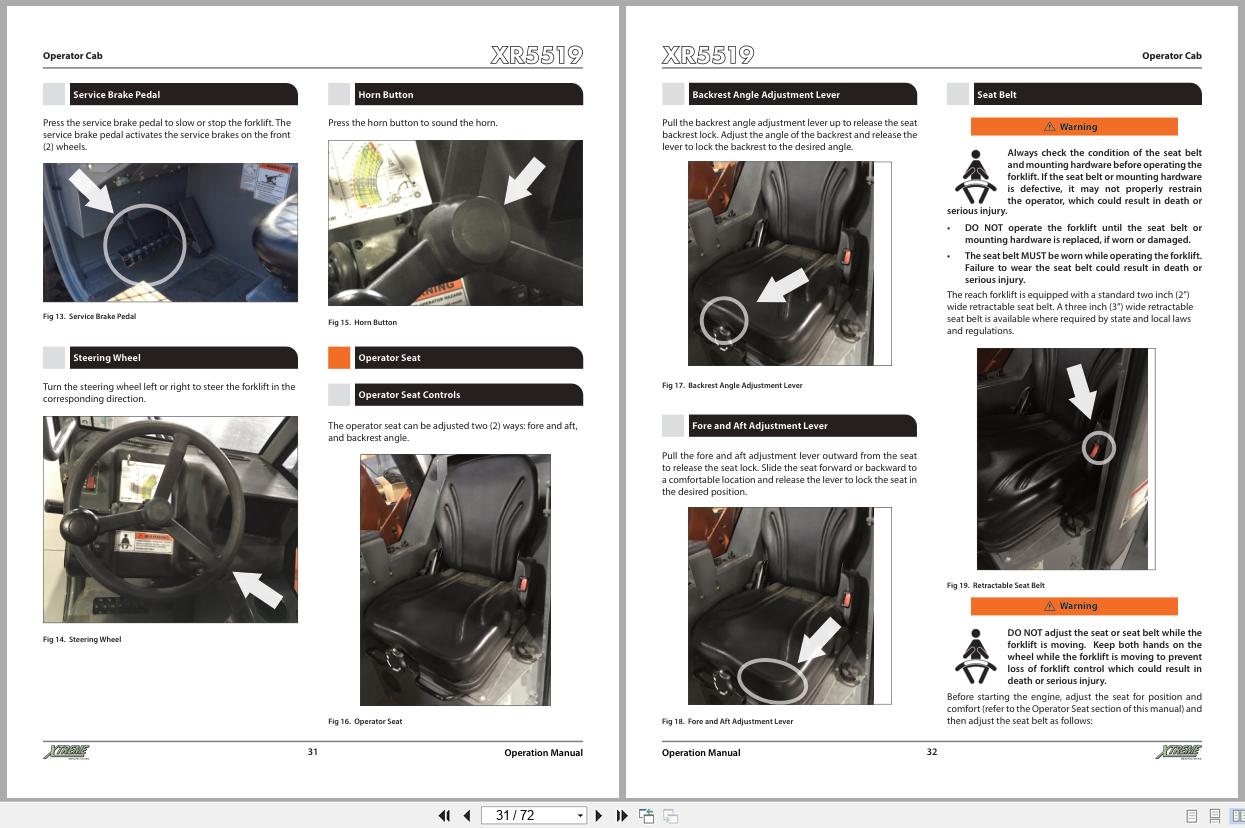Screen dimensions: 1245x828
Task: Click Operator Cab header on page 32
Action: [x=1172, y=57]
